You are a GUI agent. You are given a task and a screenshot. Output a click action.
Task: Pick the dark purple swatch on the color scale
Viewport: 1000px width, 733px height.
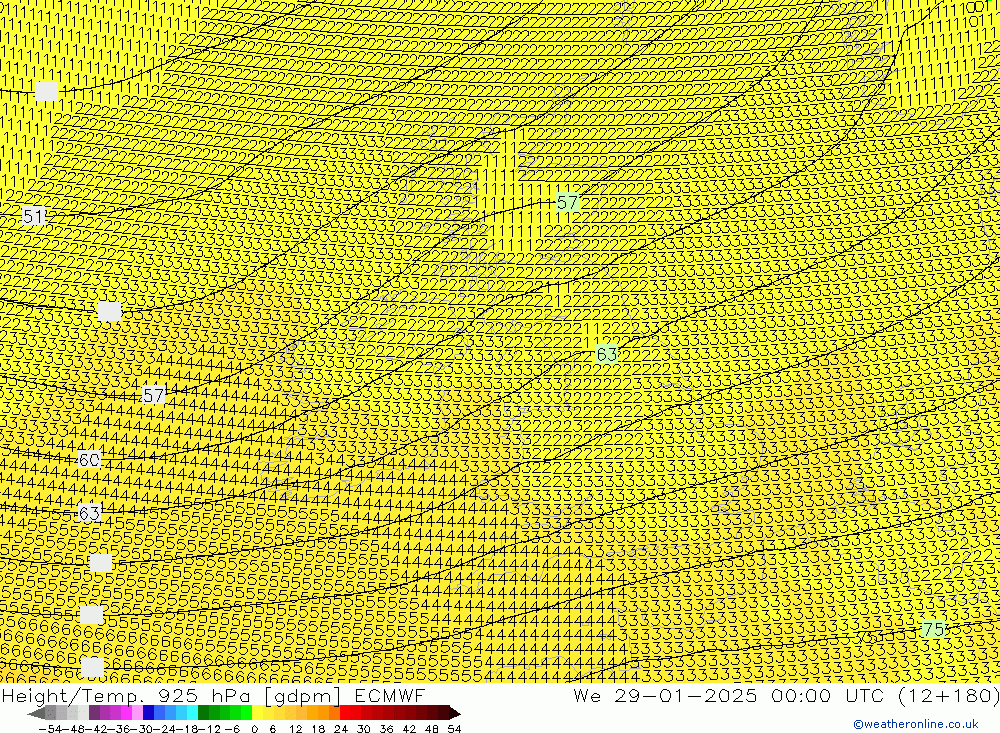(94, 713)
